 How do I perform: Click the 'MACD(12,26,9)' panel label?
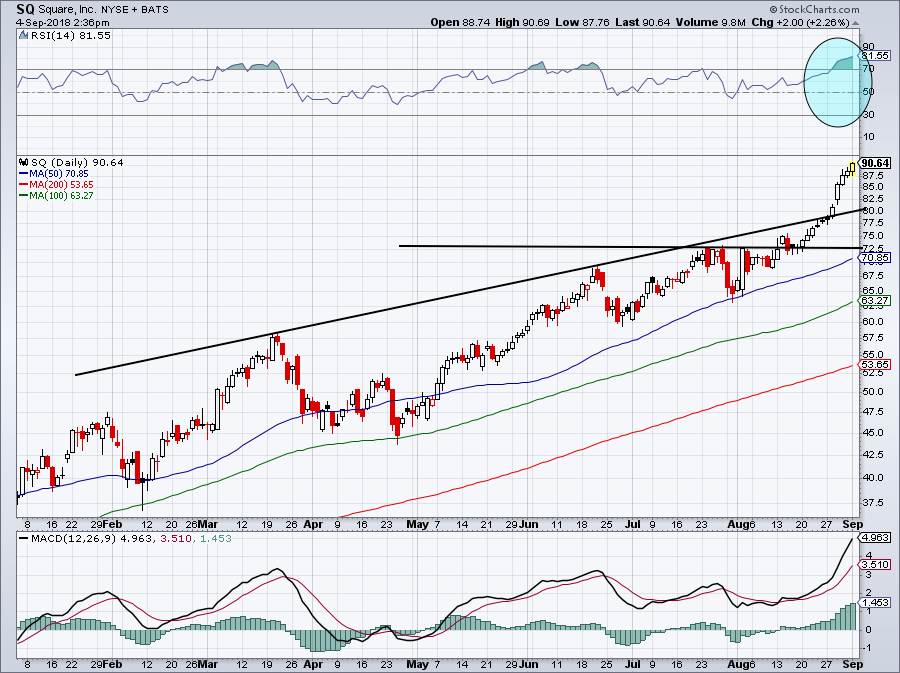click(x=75, y=539)
